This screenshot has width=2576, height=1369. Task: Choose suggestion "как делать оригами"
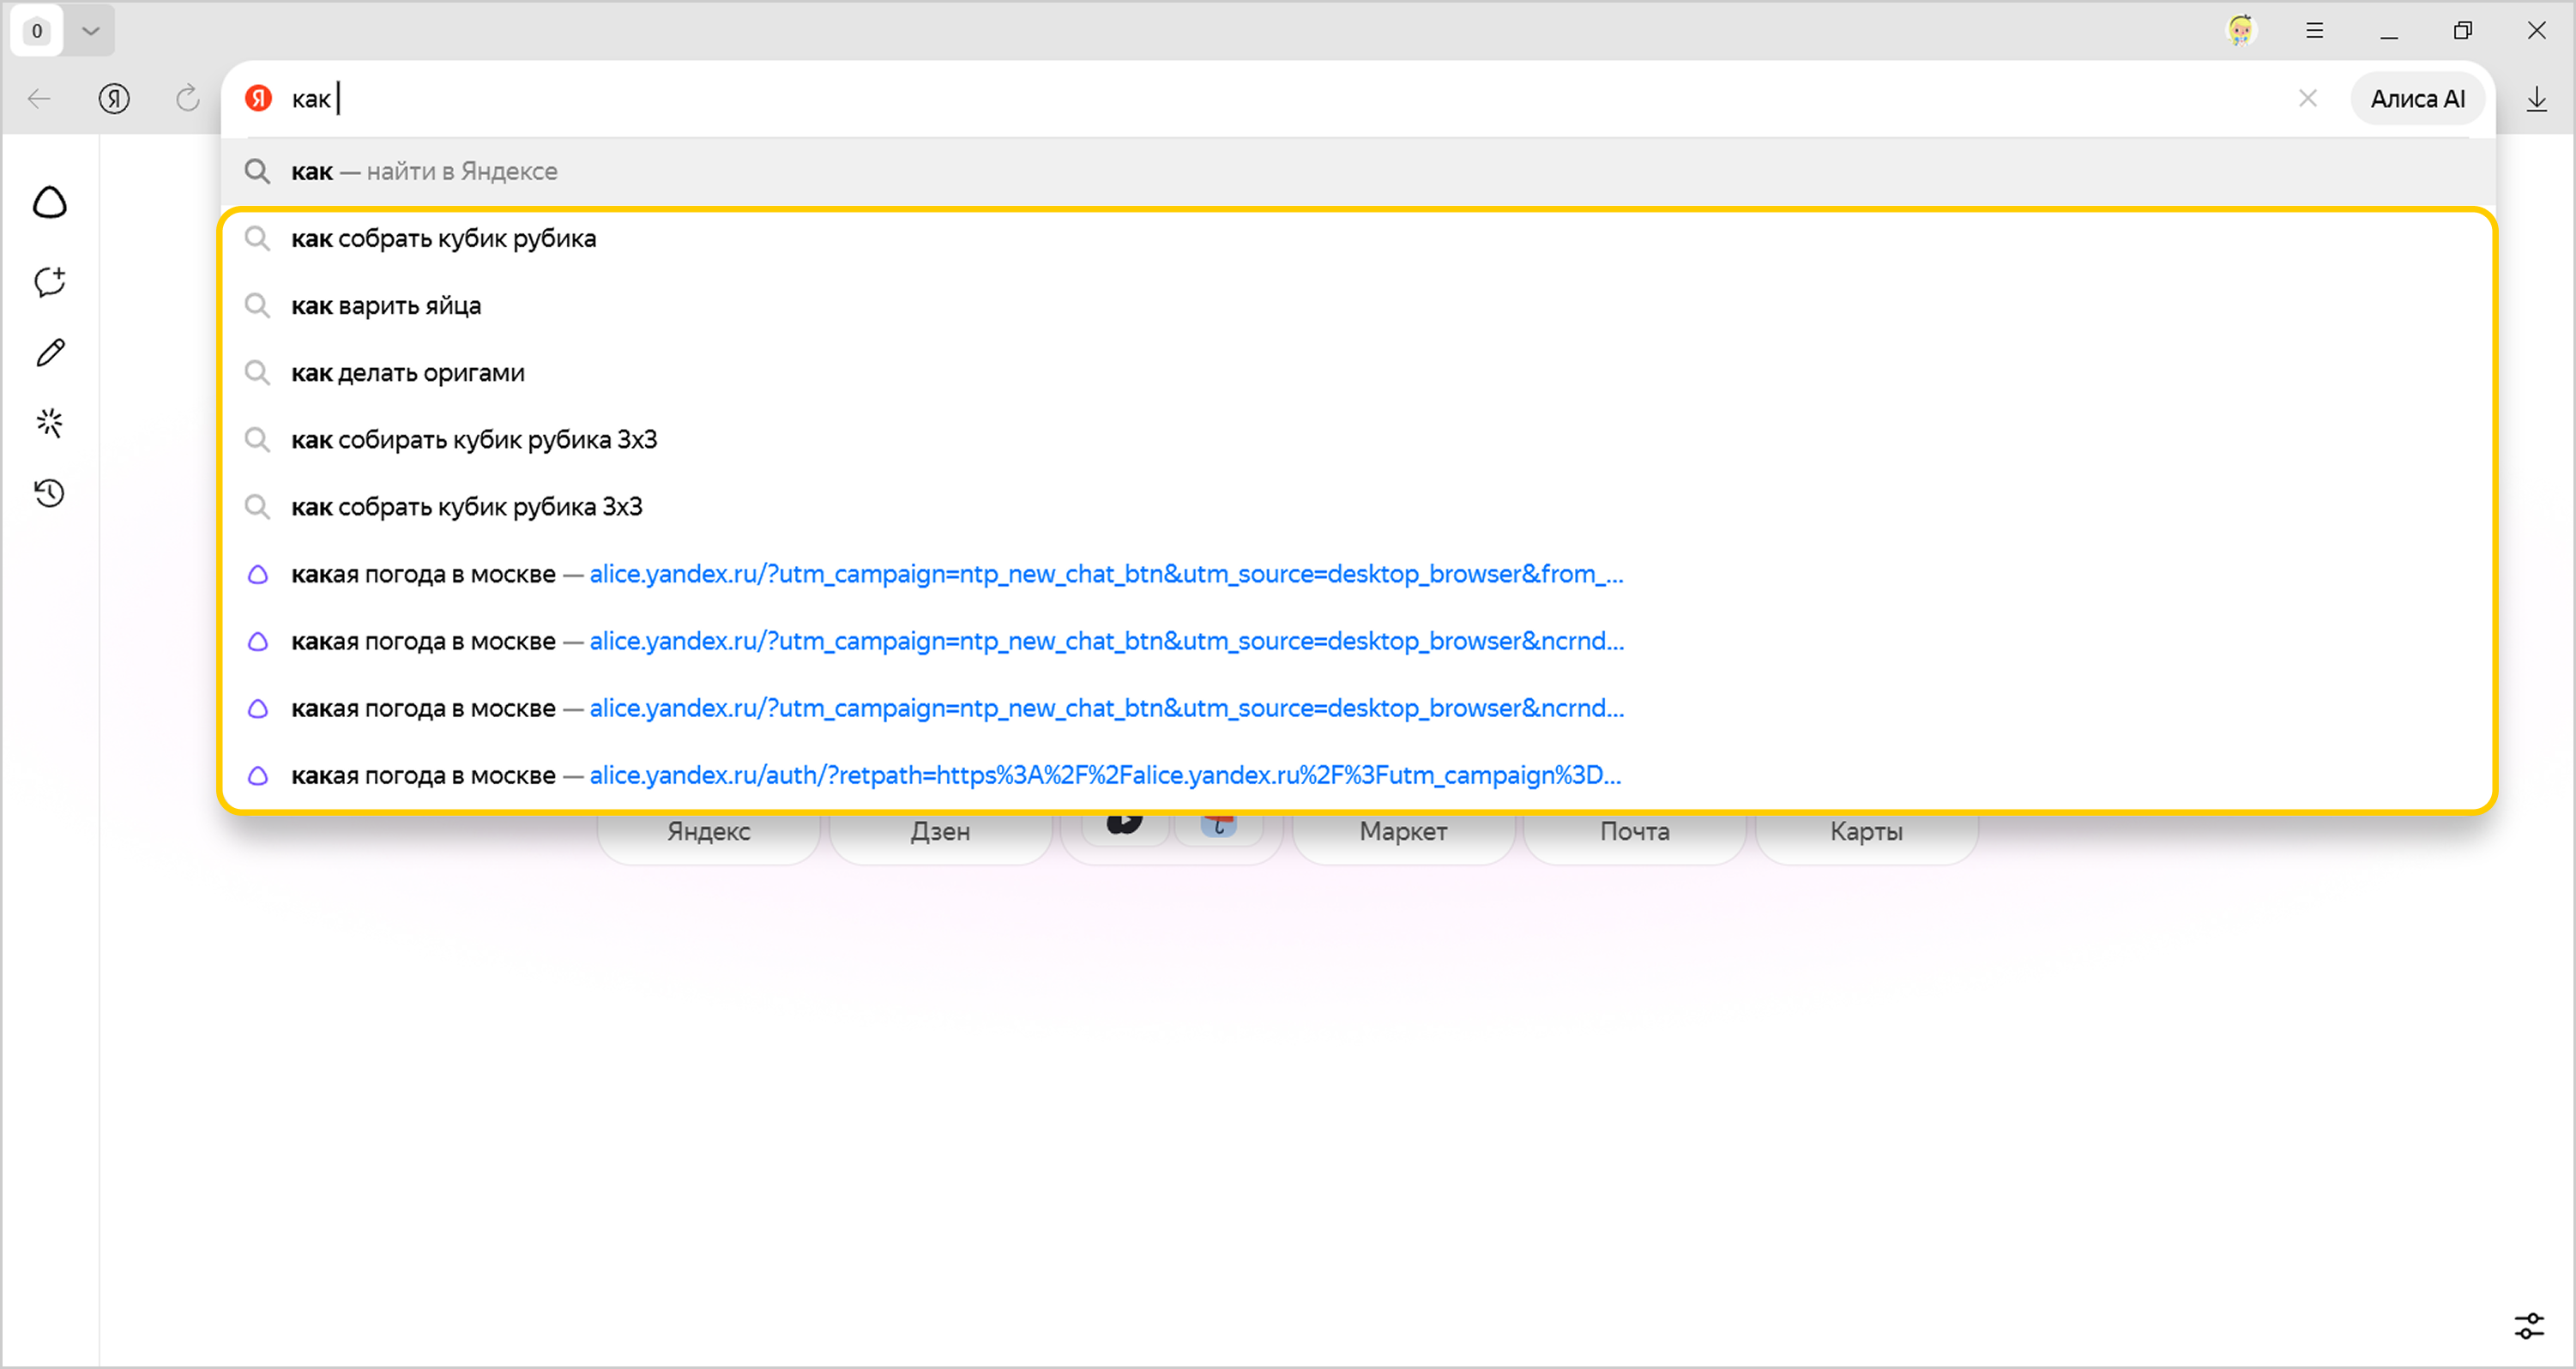coord(1358,373)
